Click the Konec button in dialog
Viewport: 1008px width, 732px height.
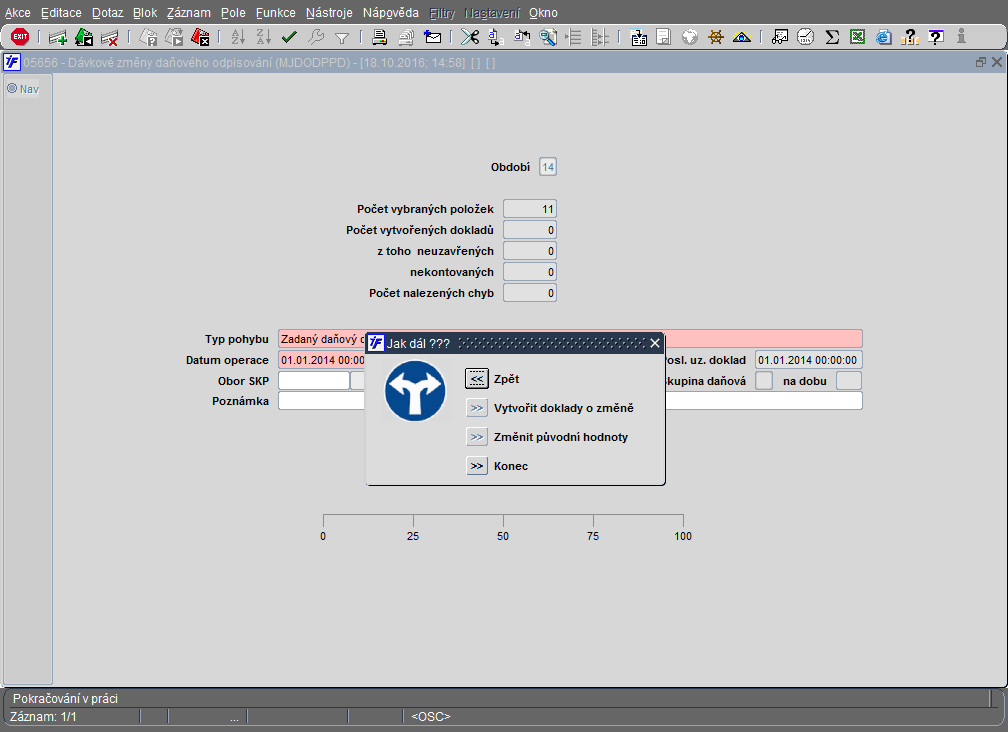point(476,466)
